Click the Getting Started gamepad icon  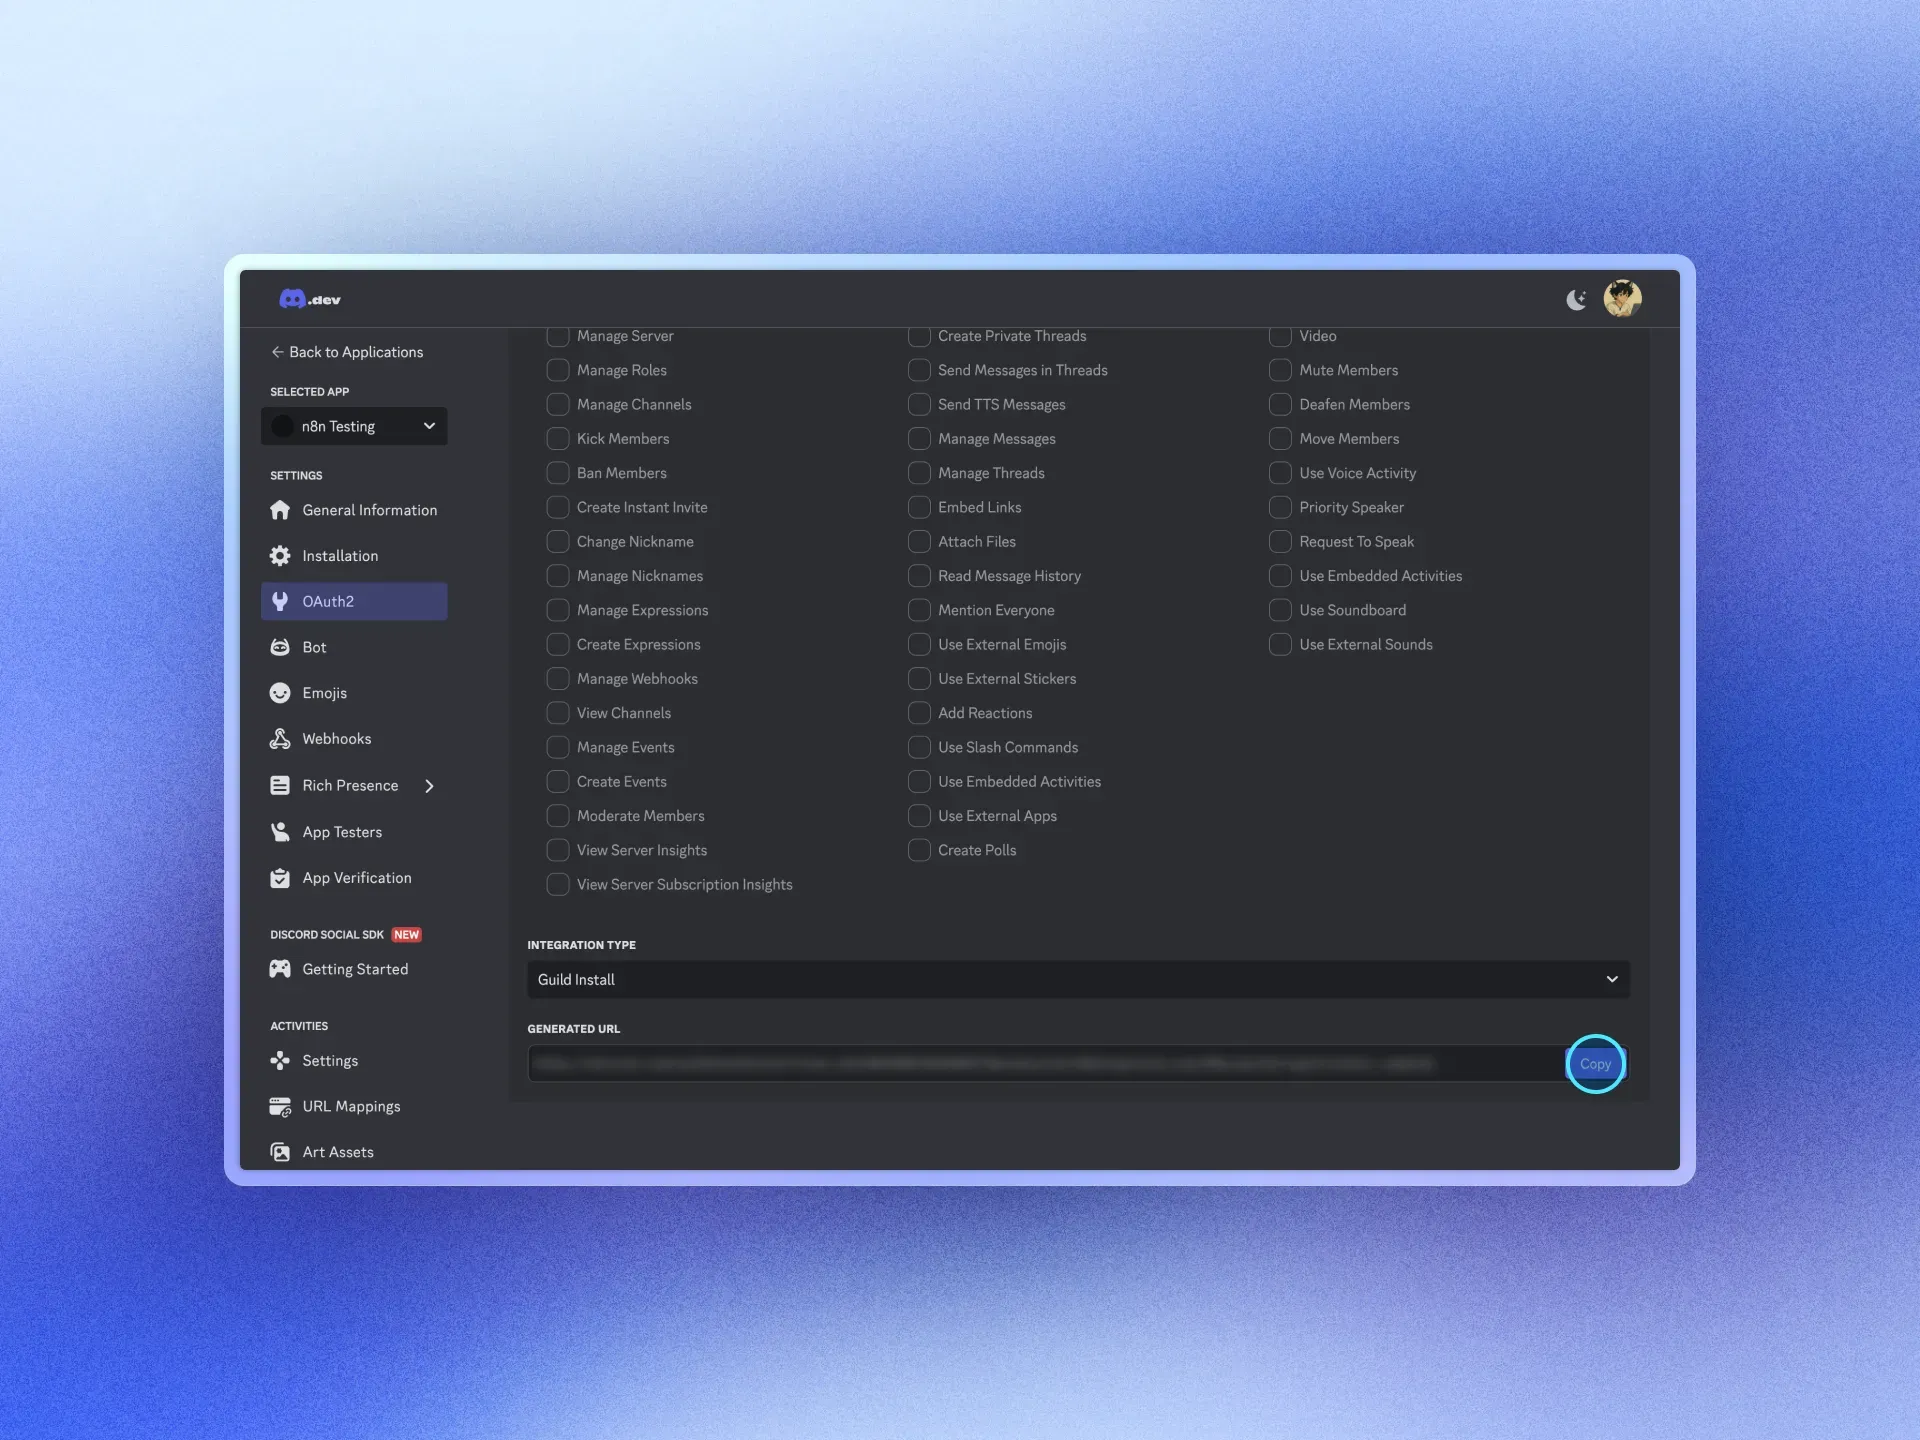coord(280,969)
